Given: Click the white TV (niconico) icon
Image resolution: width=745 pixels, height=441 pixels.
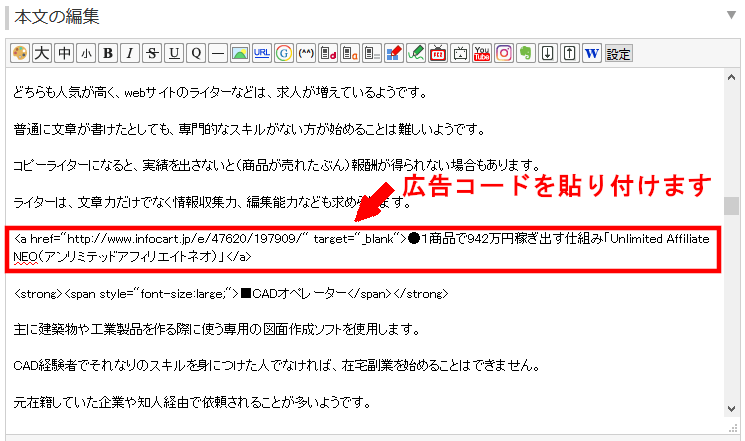Looking at the screenshot, I should 460,53.
